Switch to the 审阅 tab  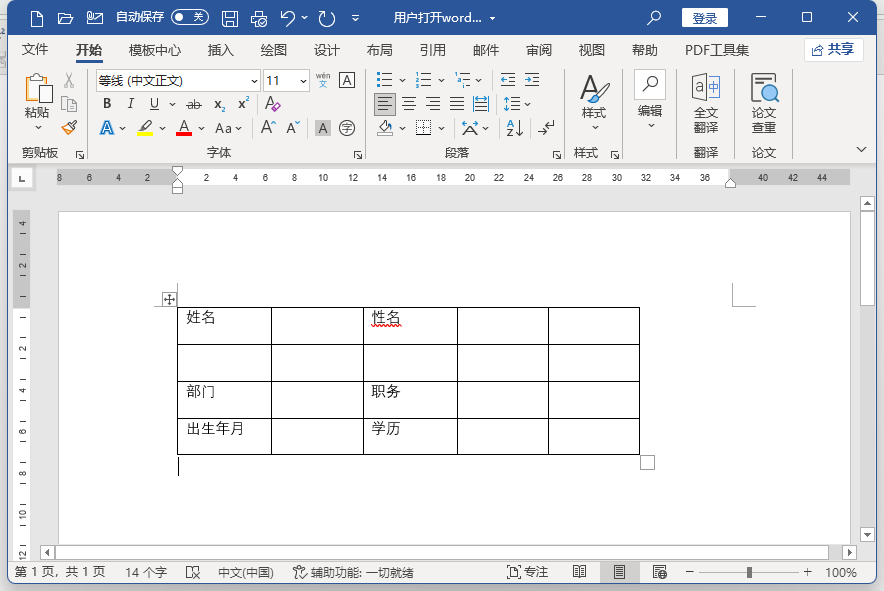coord(539,50)
